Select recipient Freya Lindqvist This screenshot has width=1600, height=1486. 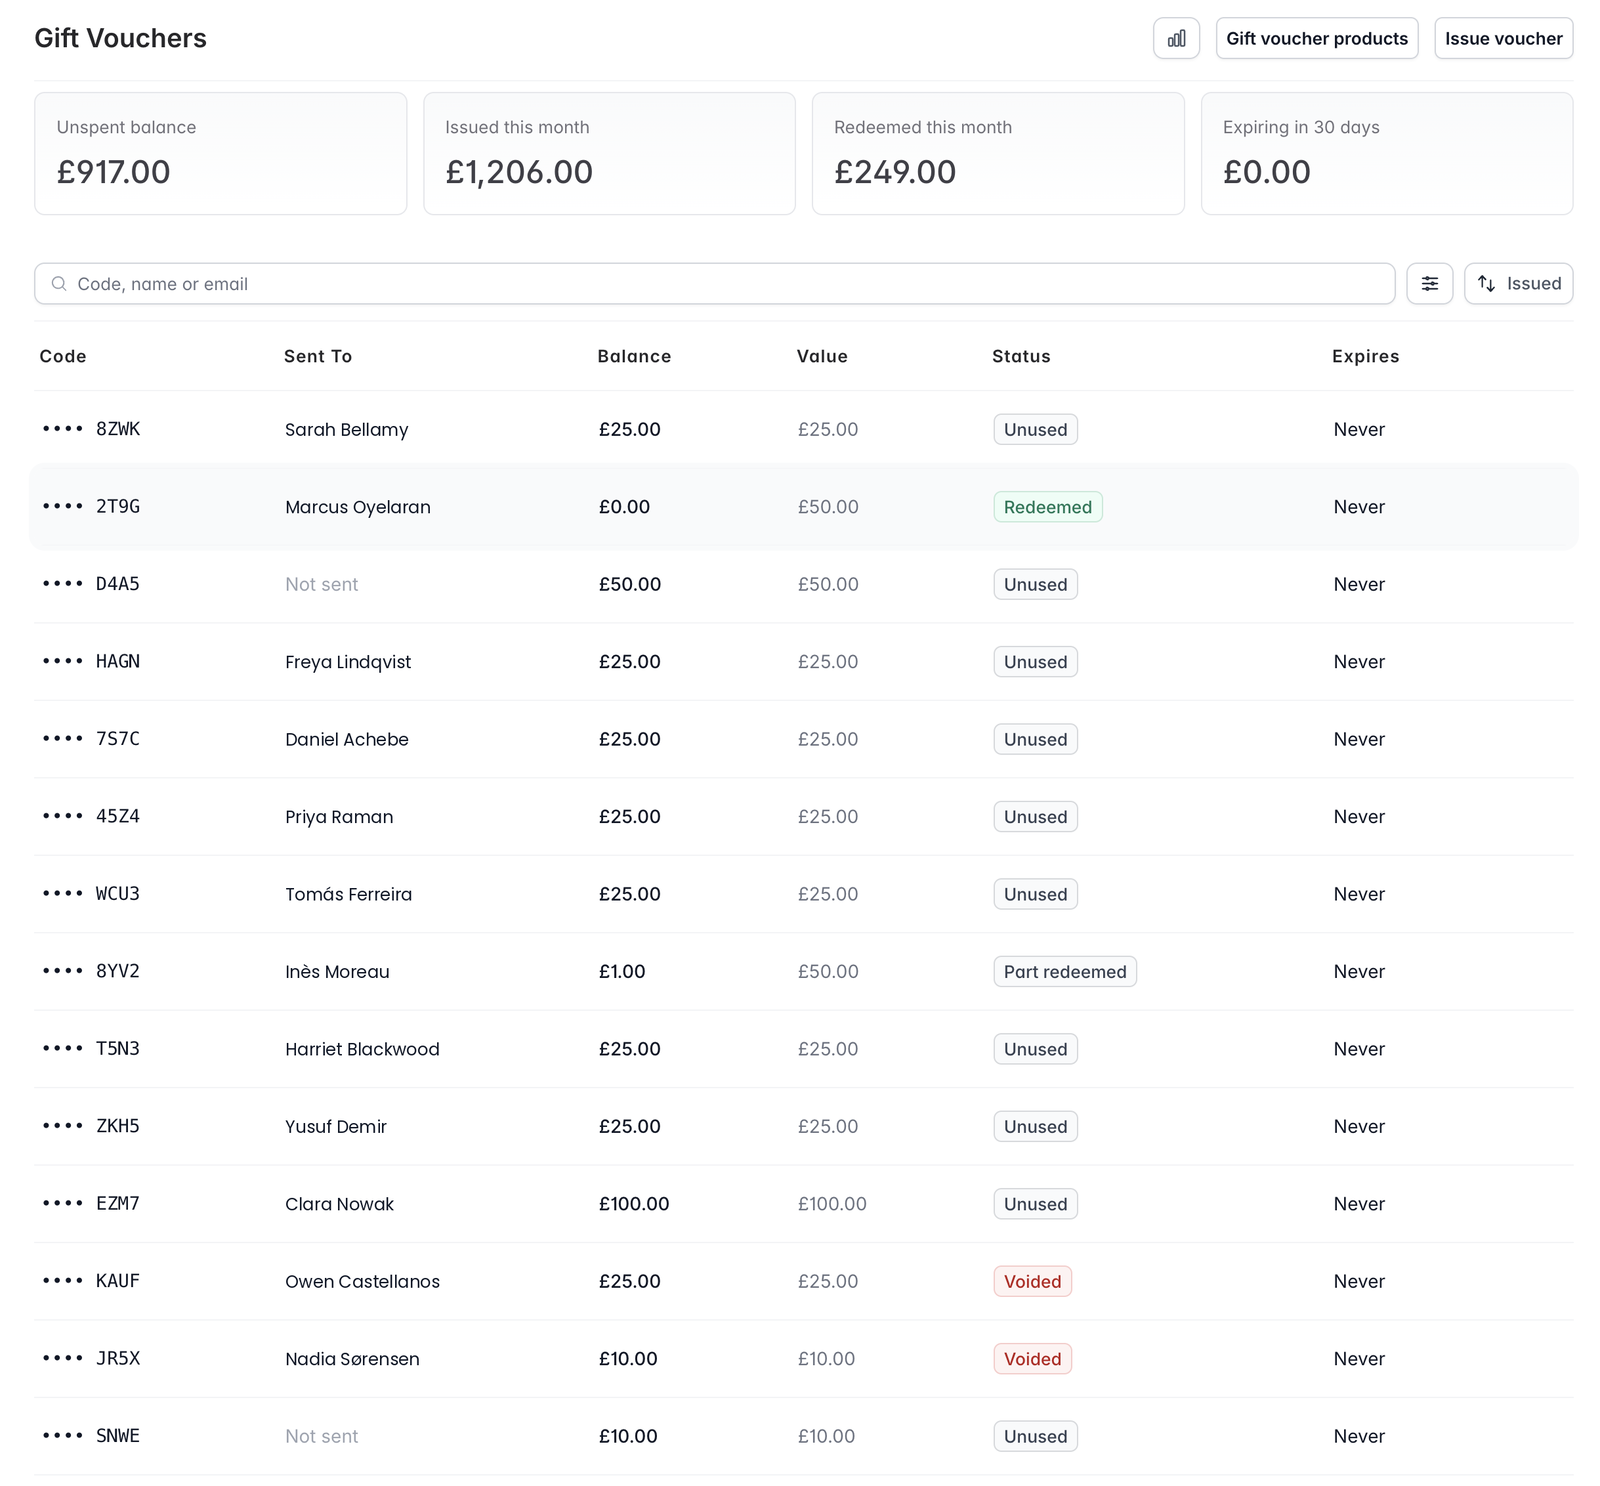[x=348, y=662]
